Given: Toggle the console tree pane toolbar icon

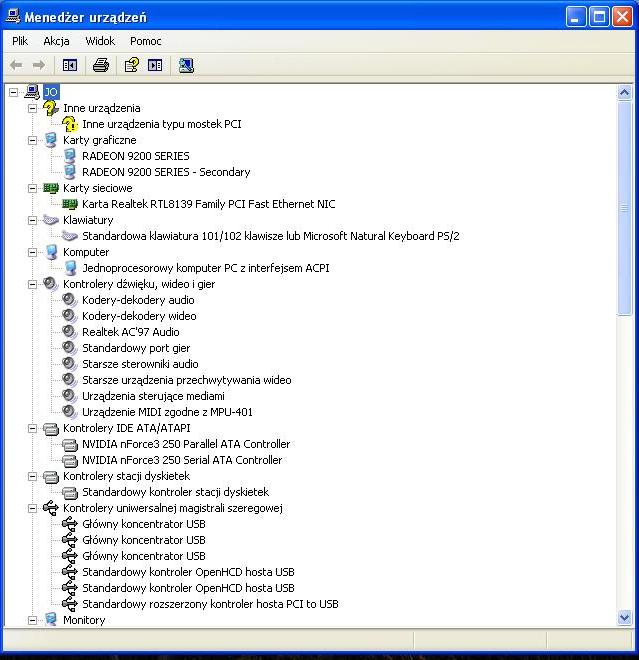Looking at the screenshot, I should 70,65.
